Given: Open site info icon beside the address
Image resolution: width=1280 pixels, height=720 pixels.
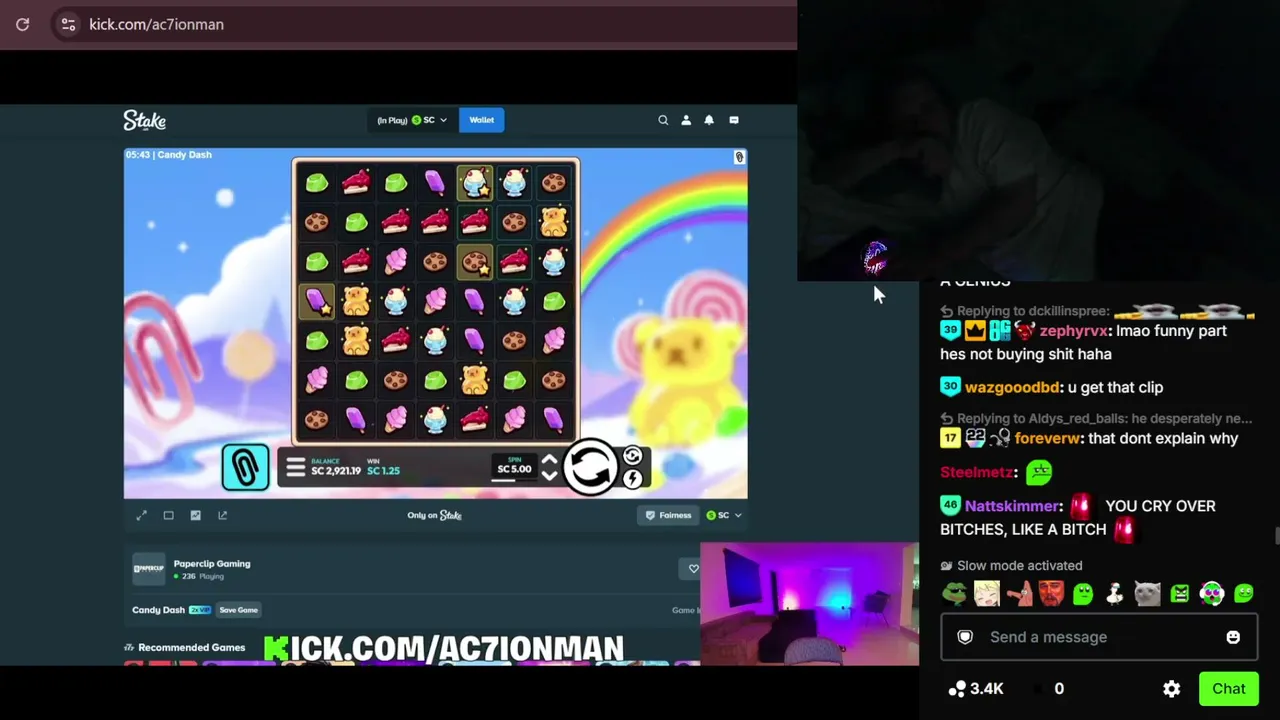Looking at the screenshot, I should 68,24.
